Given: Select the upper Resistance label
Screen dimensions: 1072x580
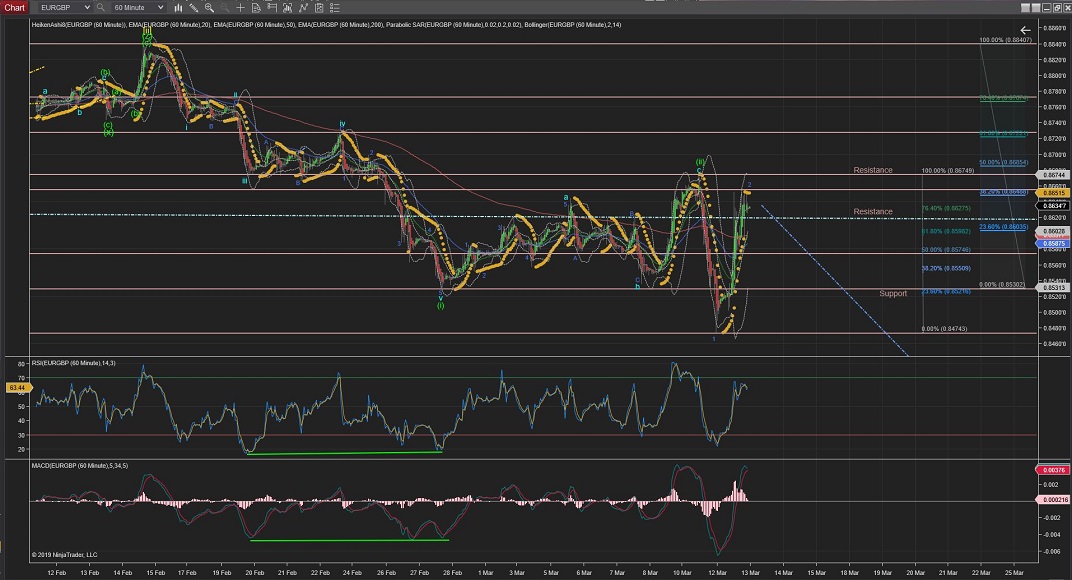Looking at the screenshot, I should (872, 170).
